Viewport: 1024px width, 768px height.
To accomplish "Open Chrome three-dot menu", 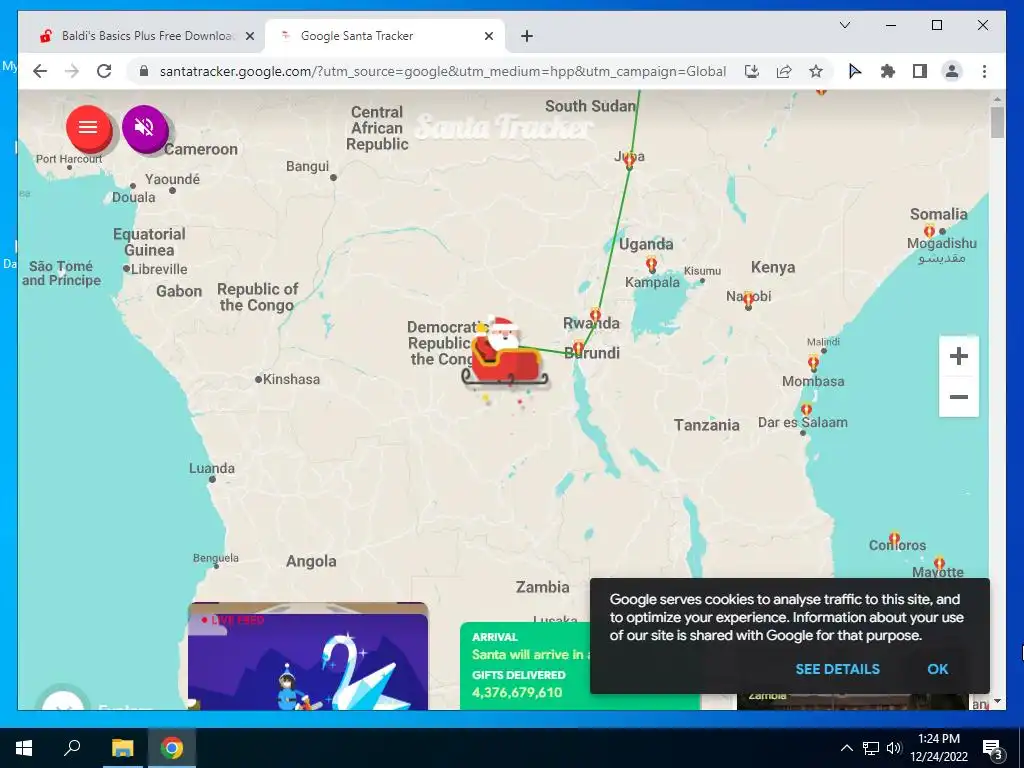I will coord(984,71).
